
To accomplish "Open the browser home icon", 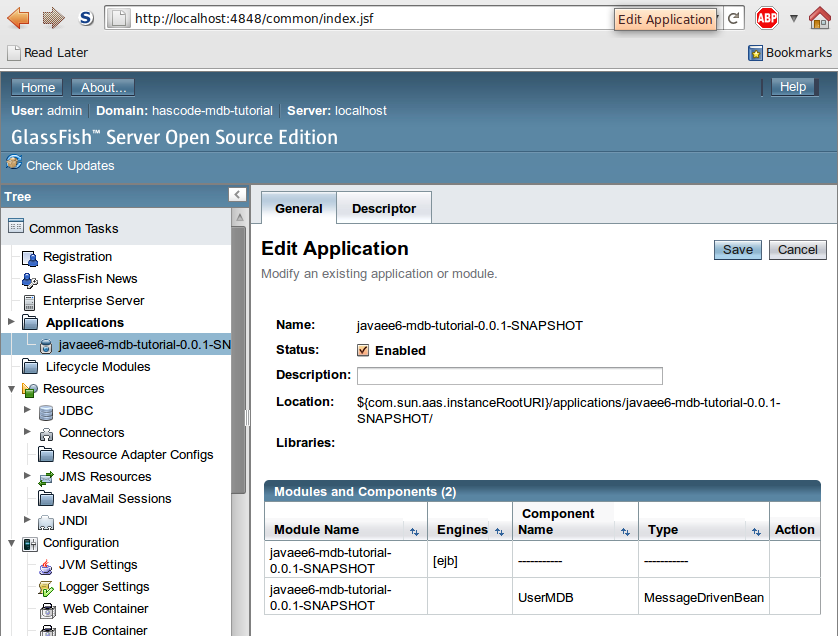I will point(819,18).
